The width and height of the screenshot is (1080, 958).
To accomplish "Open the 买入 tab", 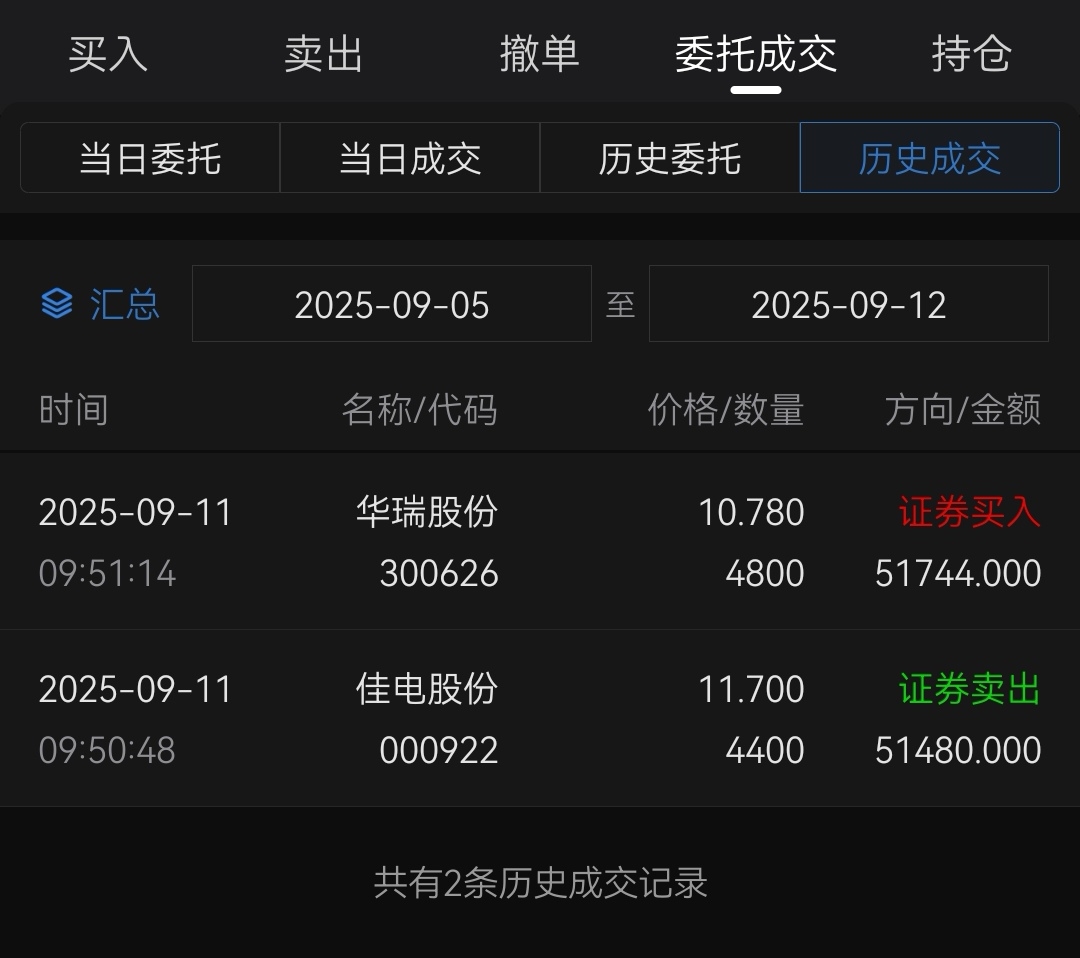I will (x=108, y=54).
